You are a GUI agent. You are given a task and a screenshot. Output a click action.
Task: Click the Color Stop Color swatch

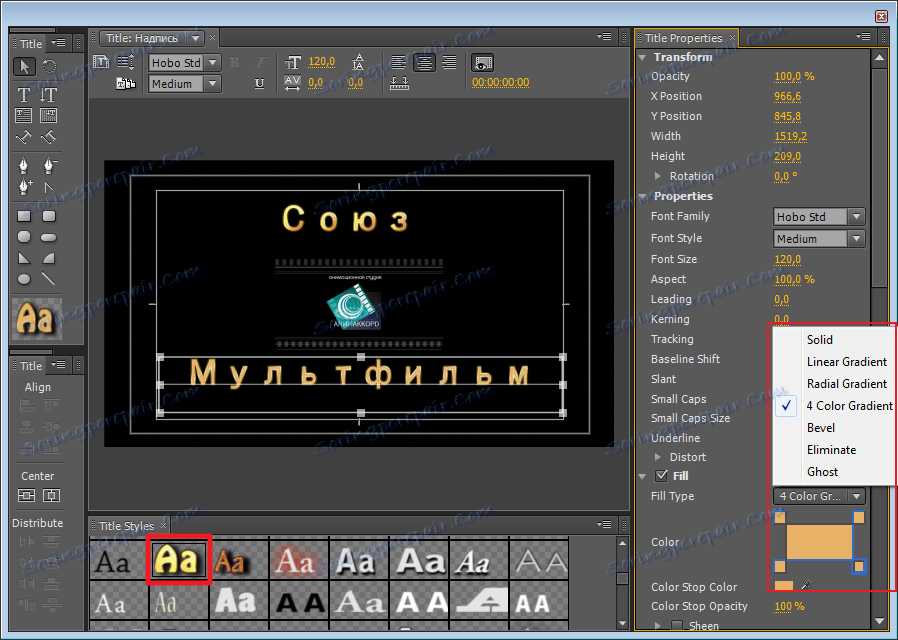tap(784, 587)
